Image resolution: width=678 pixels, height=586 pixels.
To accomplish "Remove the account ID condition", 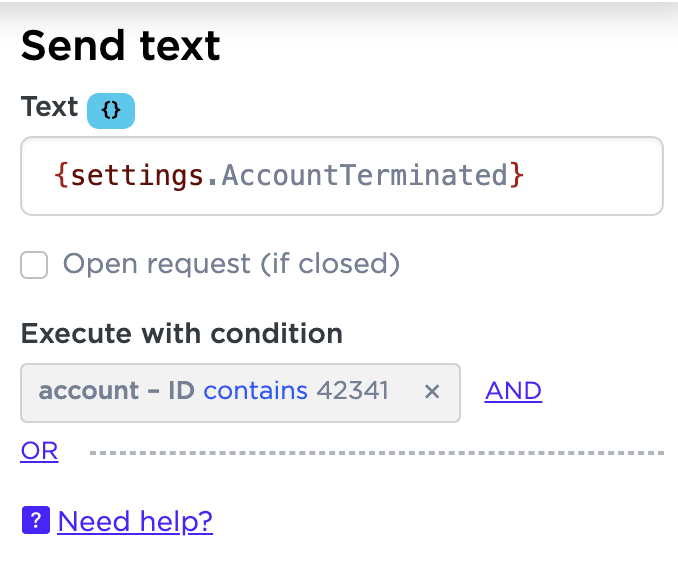I will pyautogui.click(x=432, y=392).
